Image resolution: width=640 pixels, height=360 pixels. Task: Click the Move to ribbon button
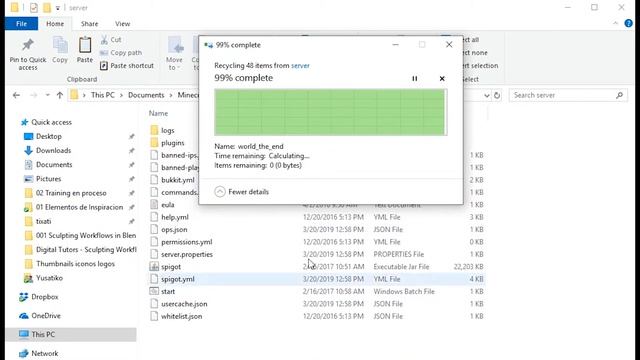175,53
